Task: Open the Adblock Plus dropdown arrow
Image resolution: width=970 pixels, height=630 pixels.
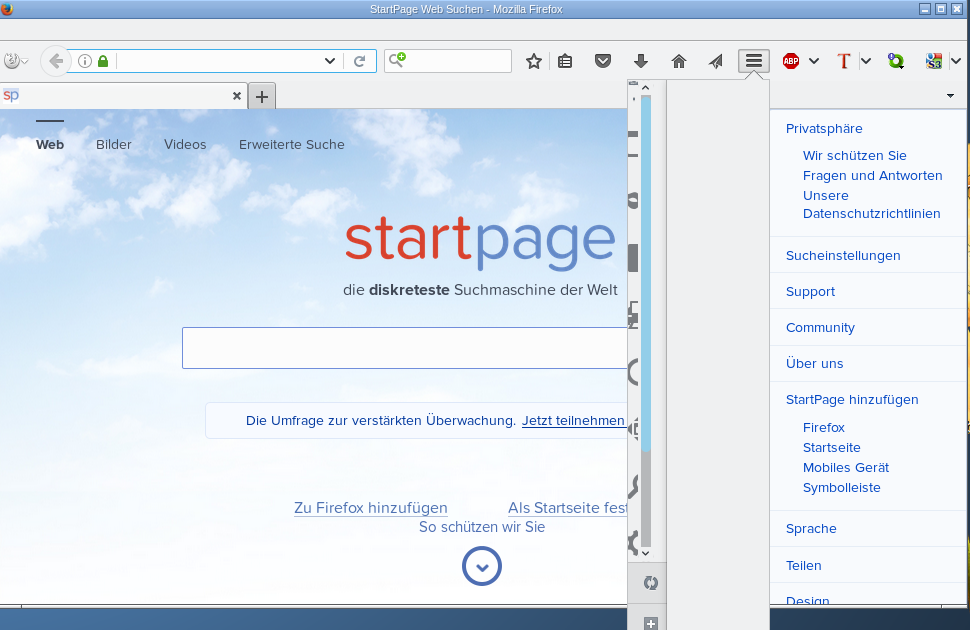Action: tap(814, 61)
